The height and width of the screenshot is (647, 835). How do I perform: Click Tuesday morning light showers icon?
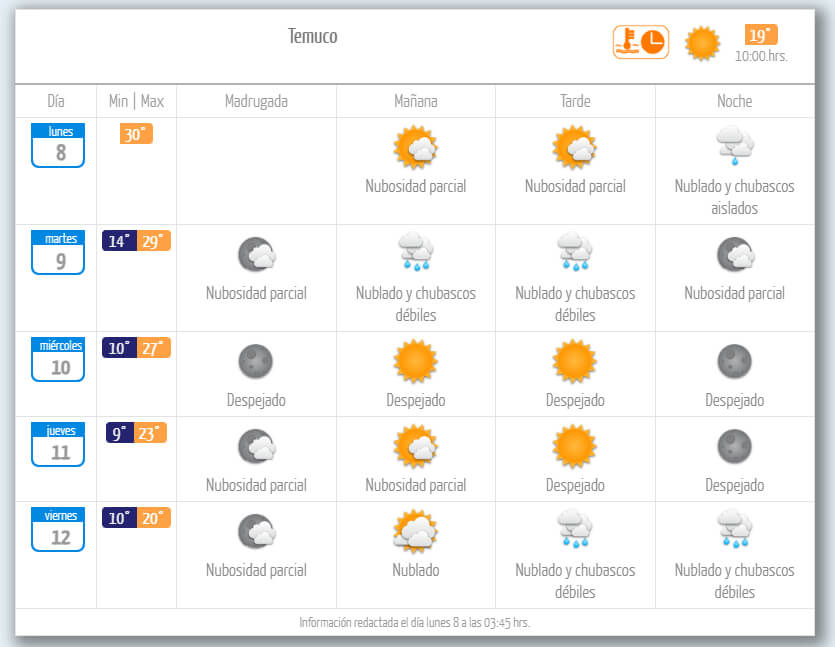point(416,253)
